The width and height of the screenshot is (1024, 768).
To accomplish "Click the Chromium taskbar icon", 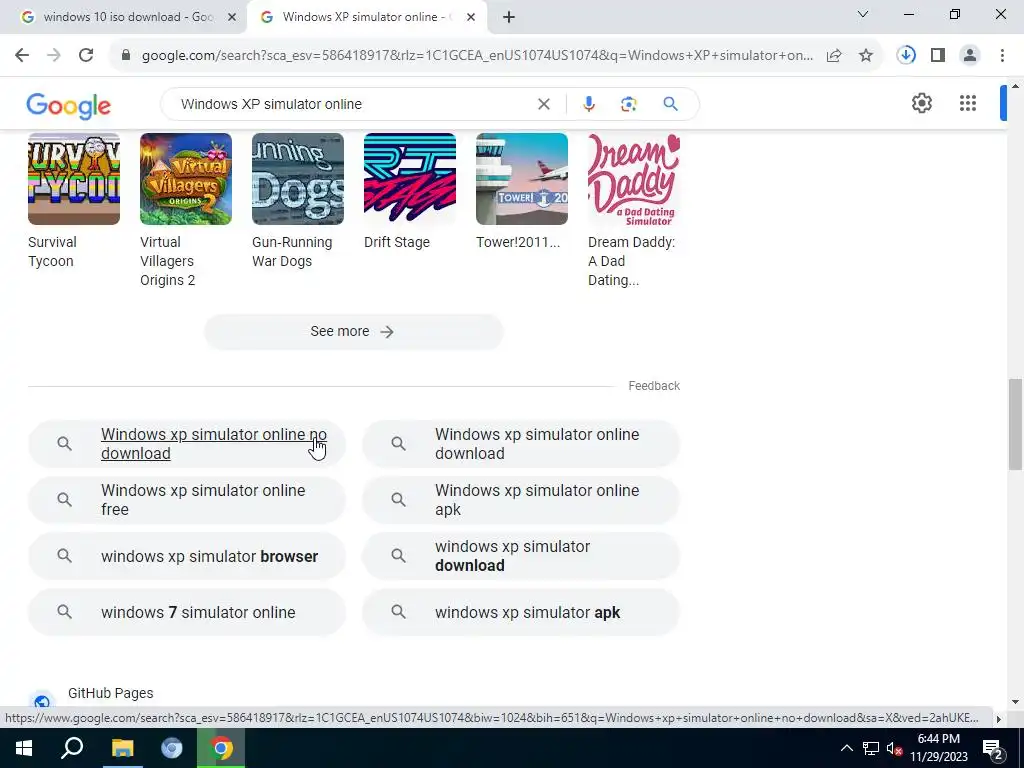I will tap(172, 748).
